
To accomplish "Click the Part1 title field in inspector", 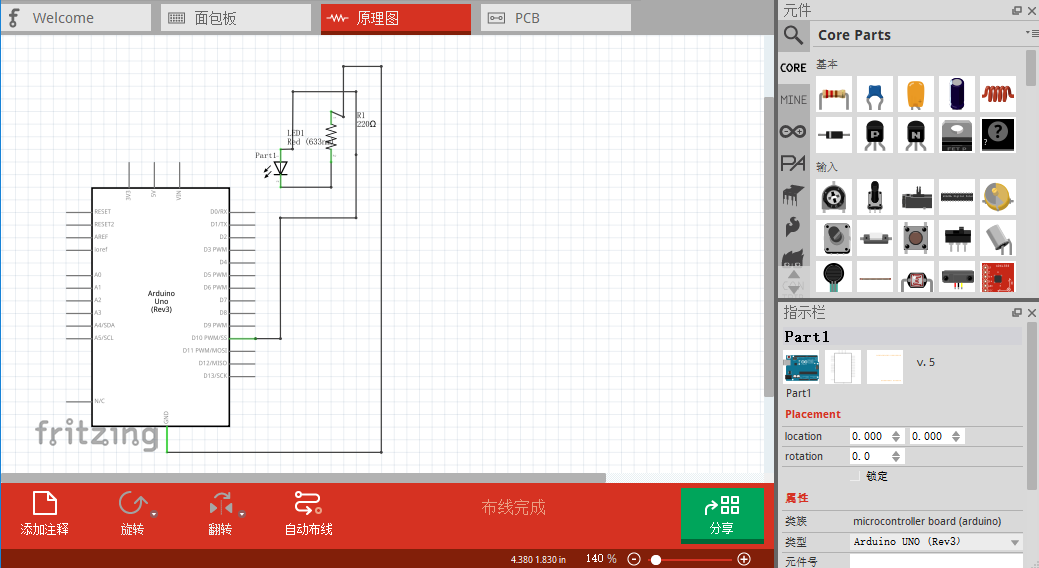I will pyautogui.click(x=902, y=337).
